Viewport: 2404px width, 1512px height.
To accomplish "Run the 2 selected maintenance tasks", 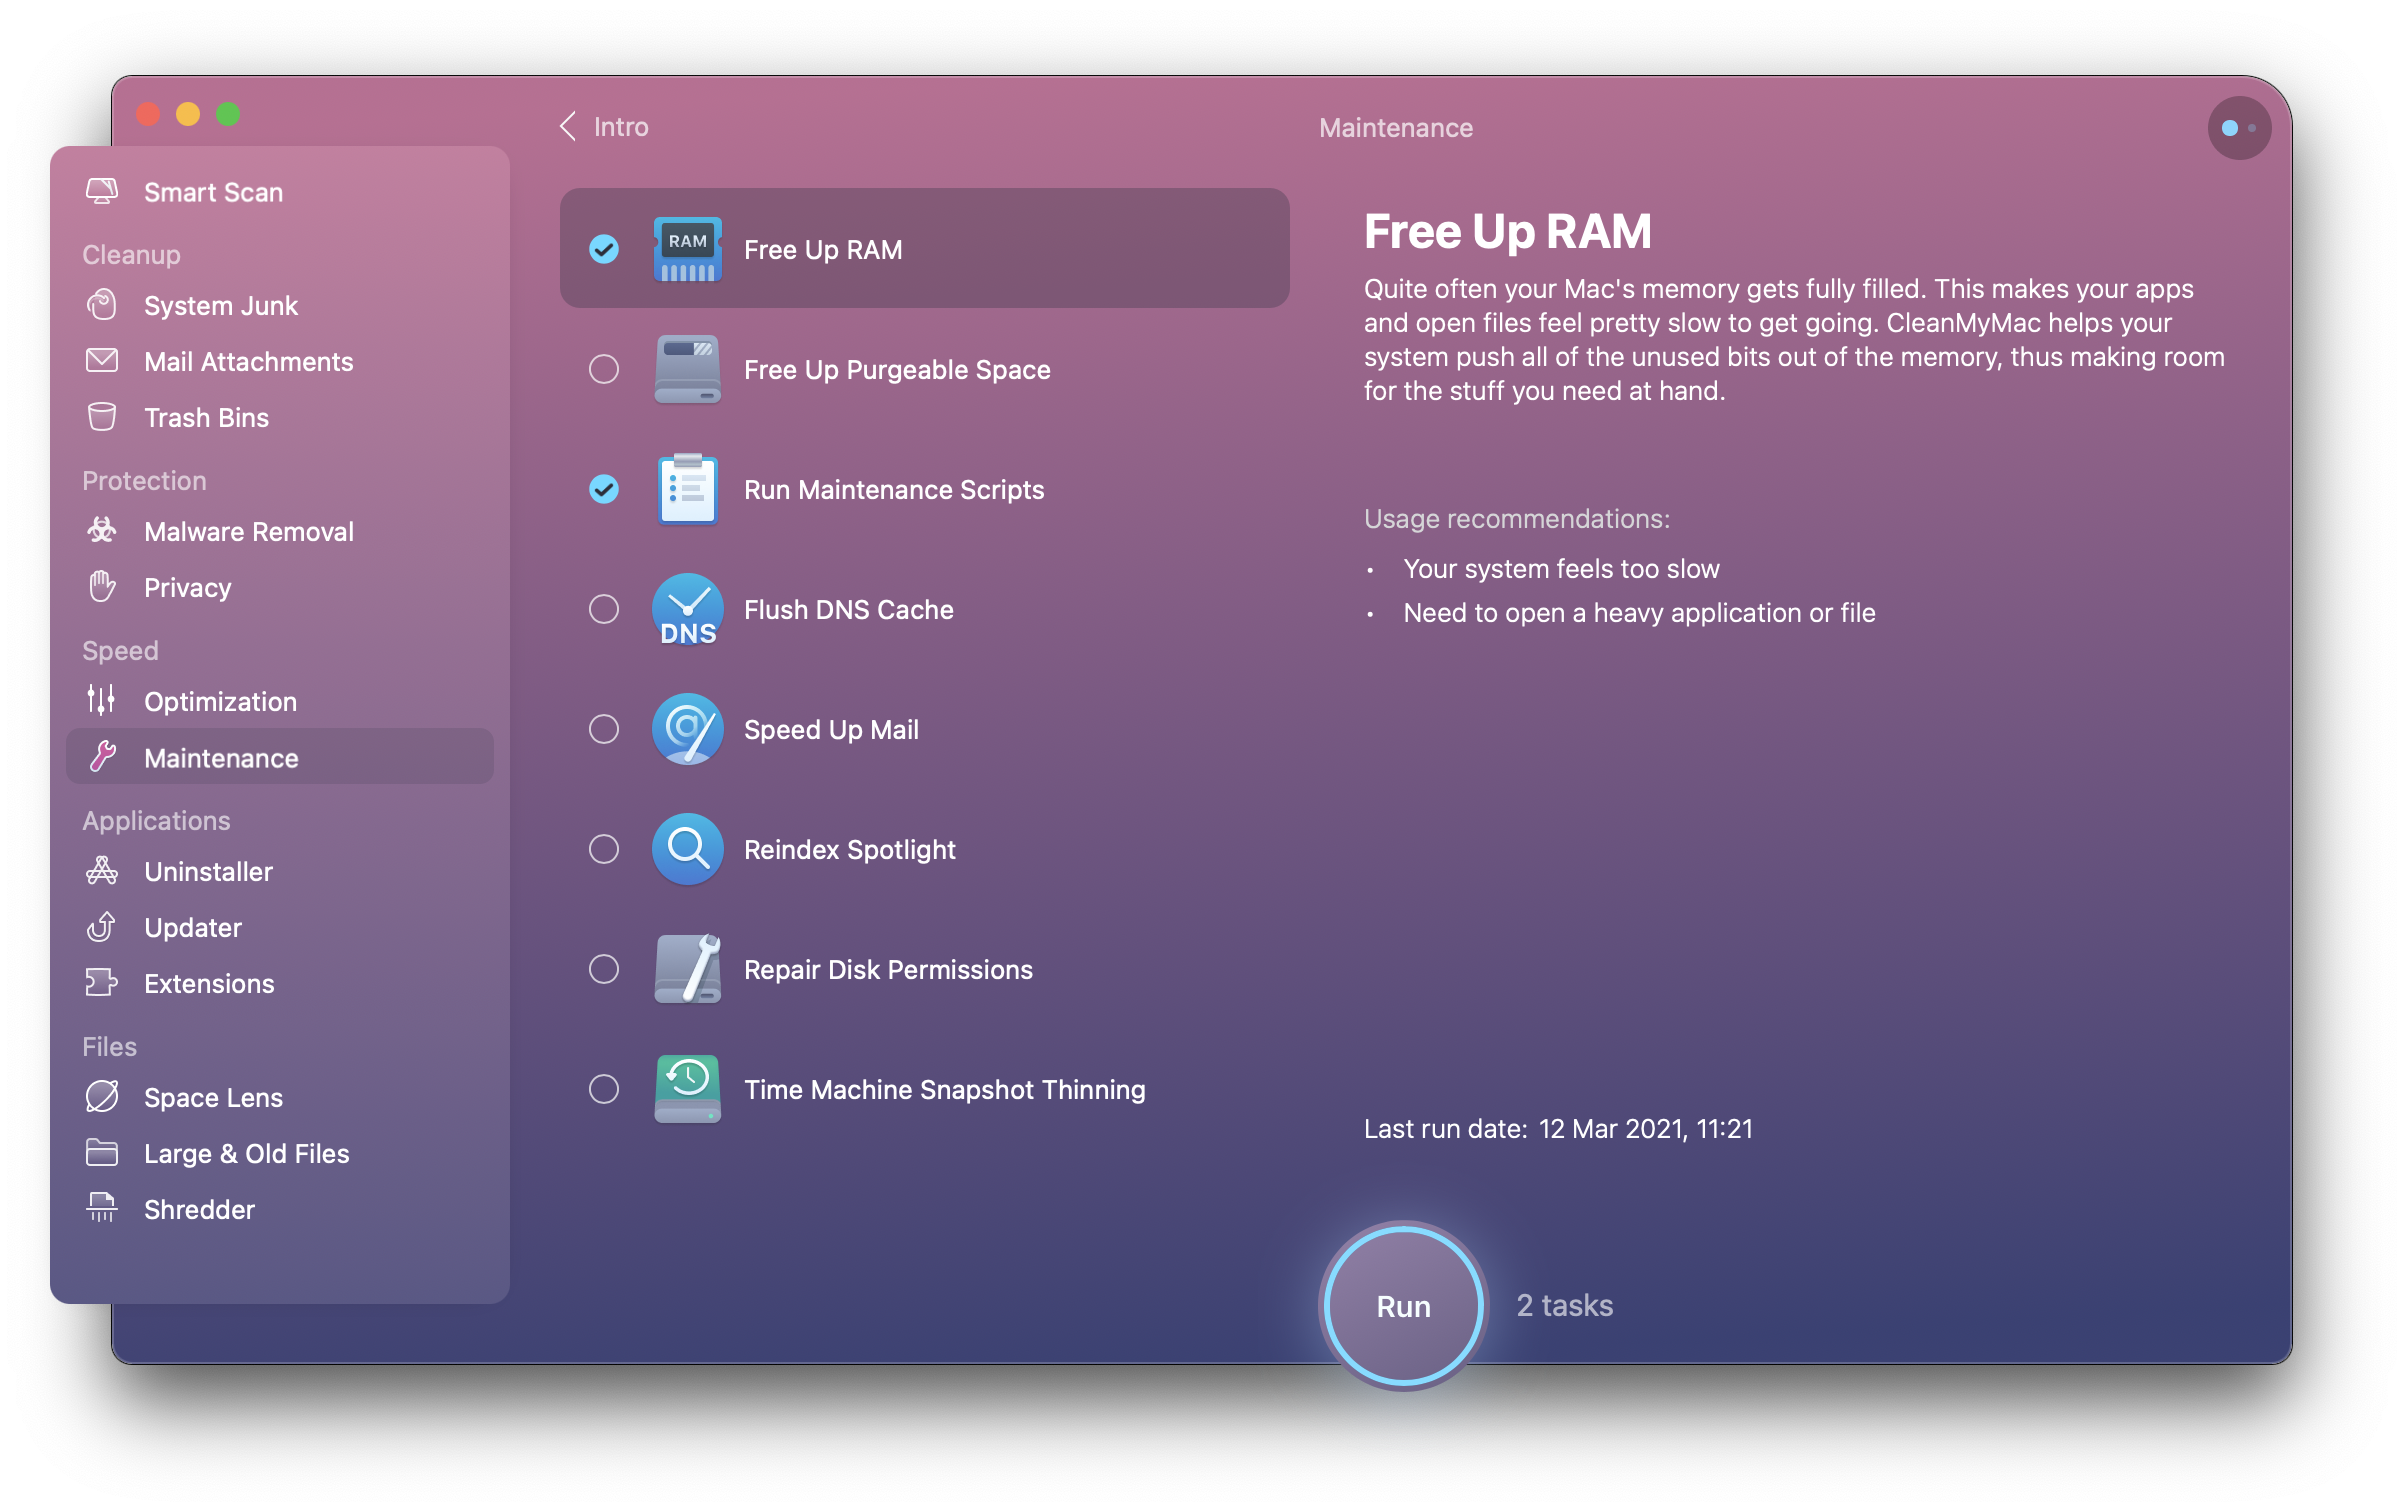I will pyautogui.click(x=1402, y=1303).
